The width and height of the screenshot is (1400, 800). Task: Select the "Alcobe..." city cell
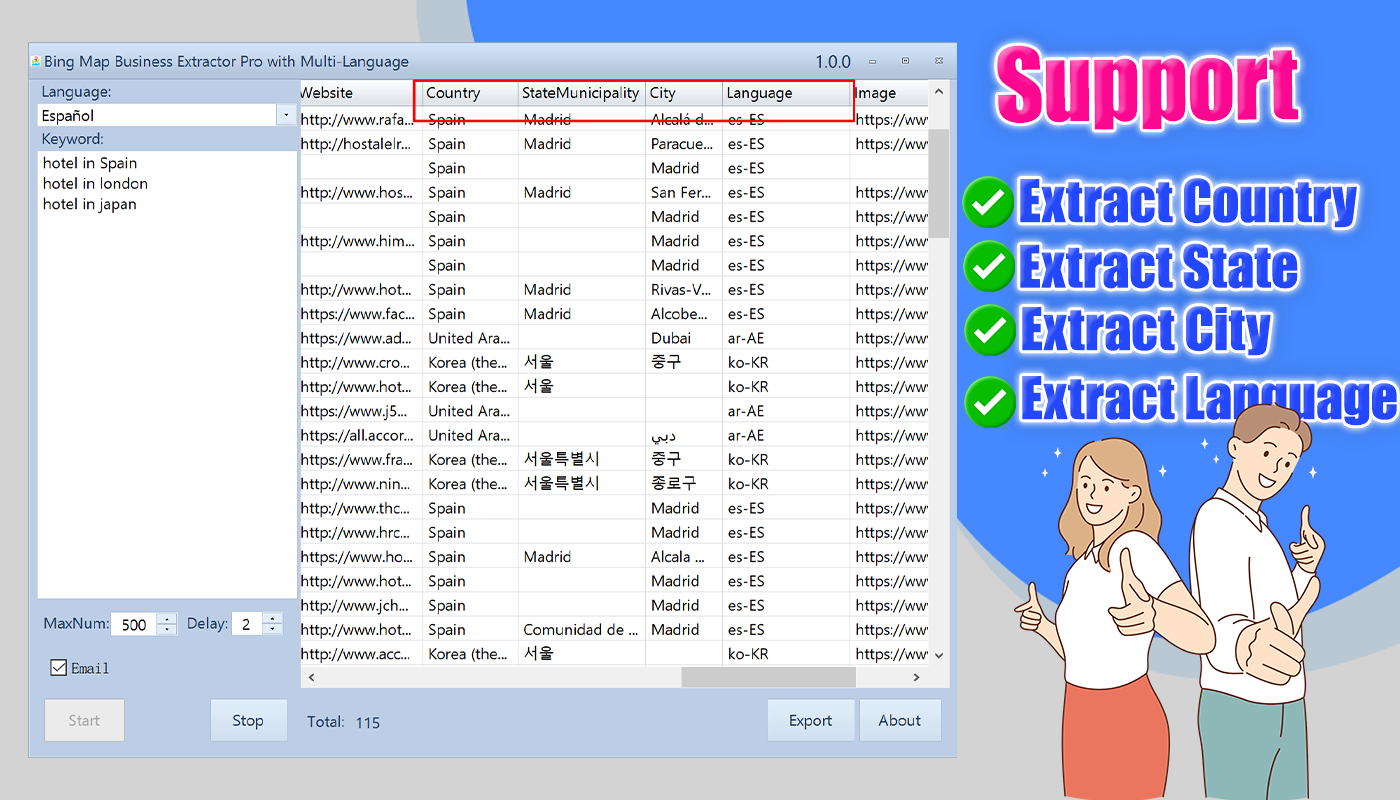click(x=684, y=314)
